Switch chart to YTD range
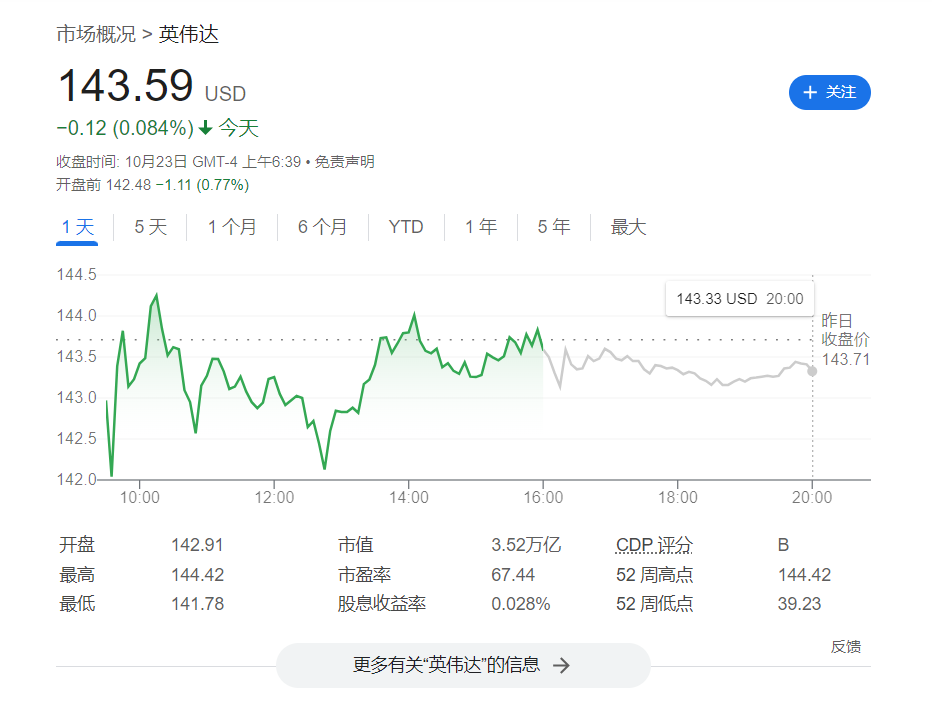 coord(406,227)
